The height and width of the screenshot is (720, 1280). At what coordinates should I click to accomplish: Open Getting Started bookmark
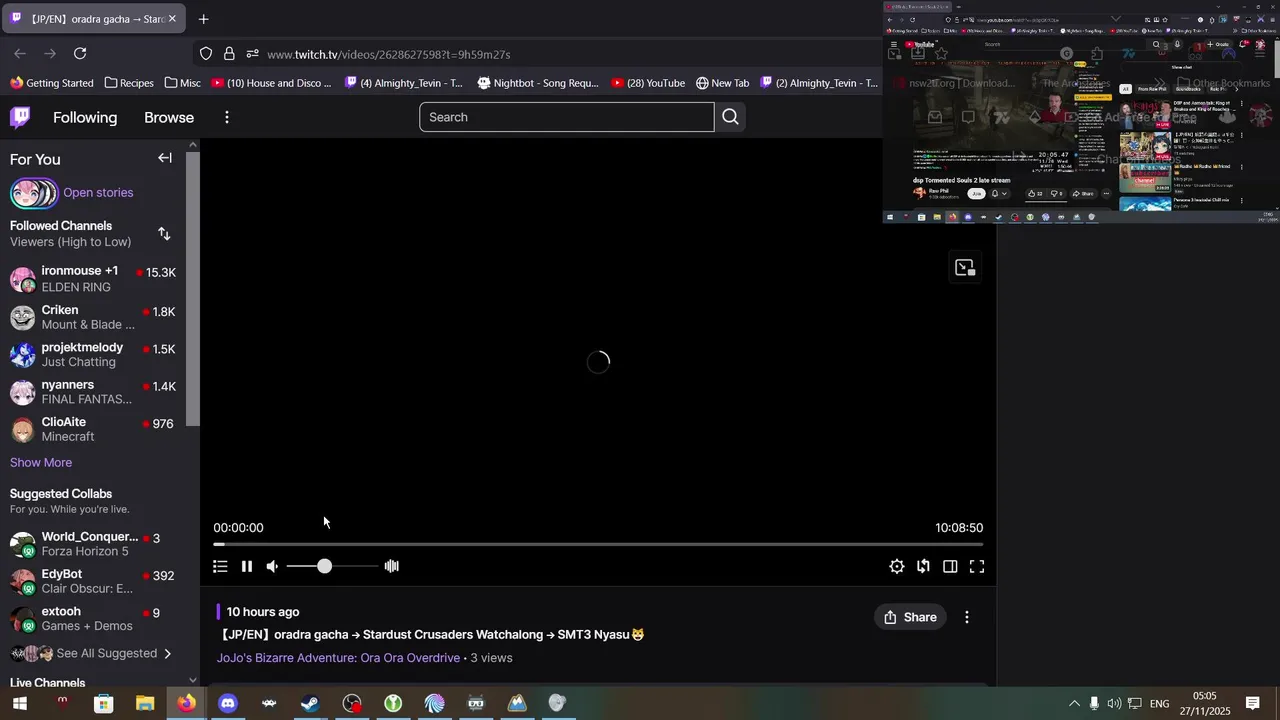click(x=52, y=83)
